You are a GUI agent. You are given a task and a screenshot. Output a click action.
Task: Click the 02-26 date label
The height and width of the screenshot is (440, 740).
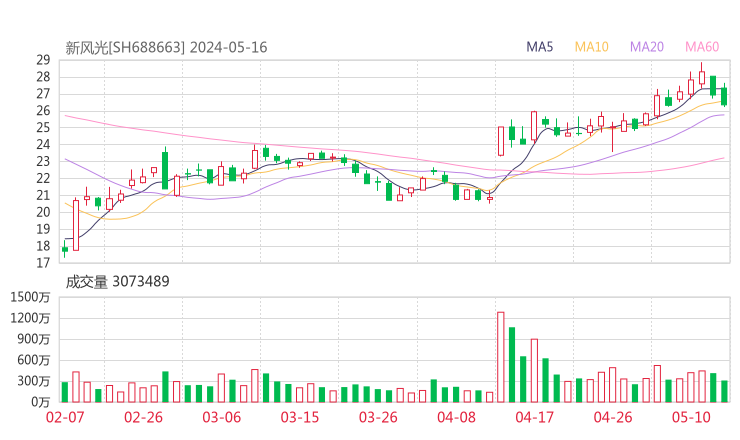click(143, 417)
